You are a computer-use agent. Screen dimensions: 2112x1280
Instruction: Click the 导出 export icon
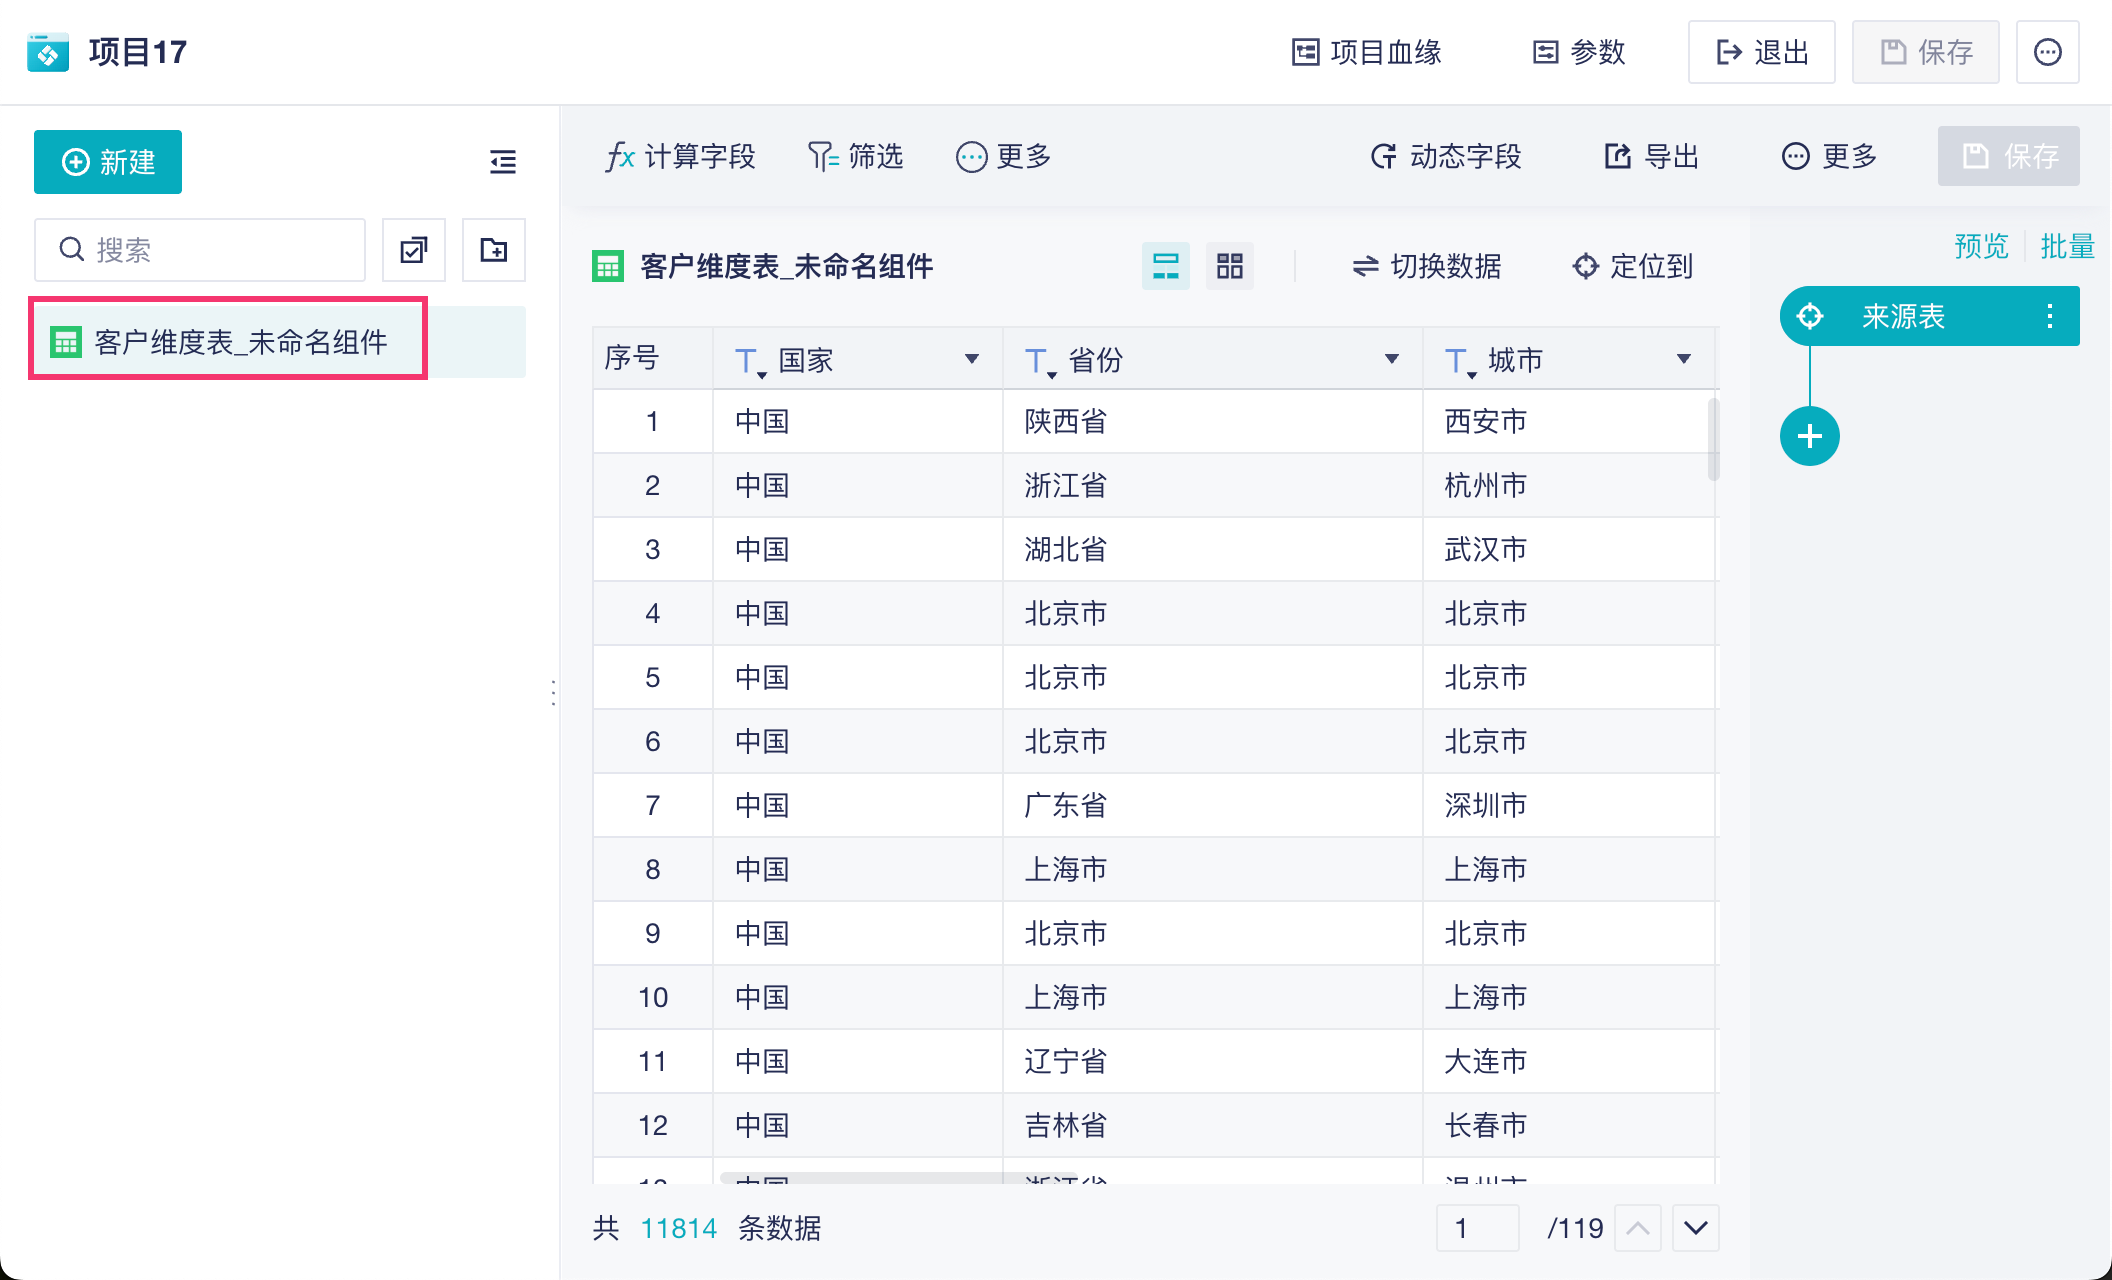click(1617, 157)
